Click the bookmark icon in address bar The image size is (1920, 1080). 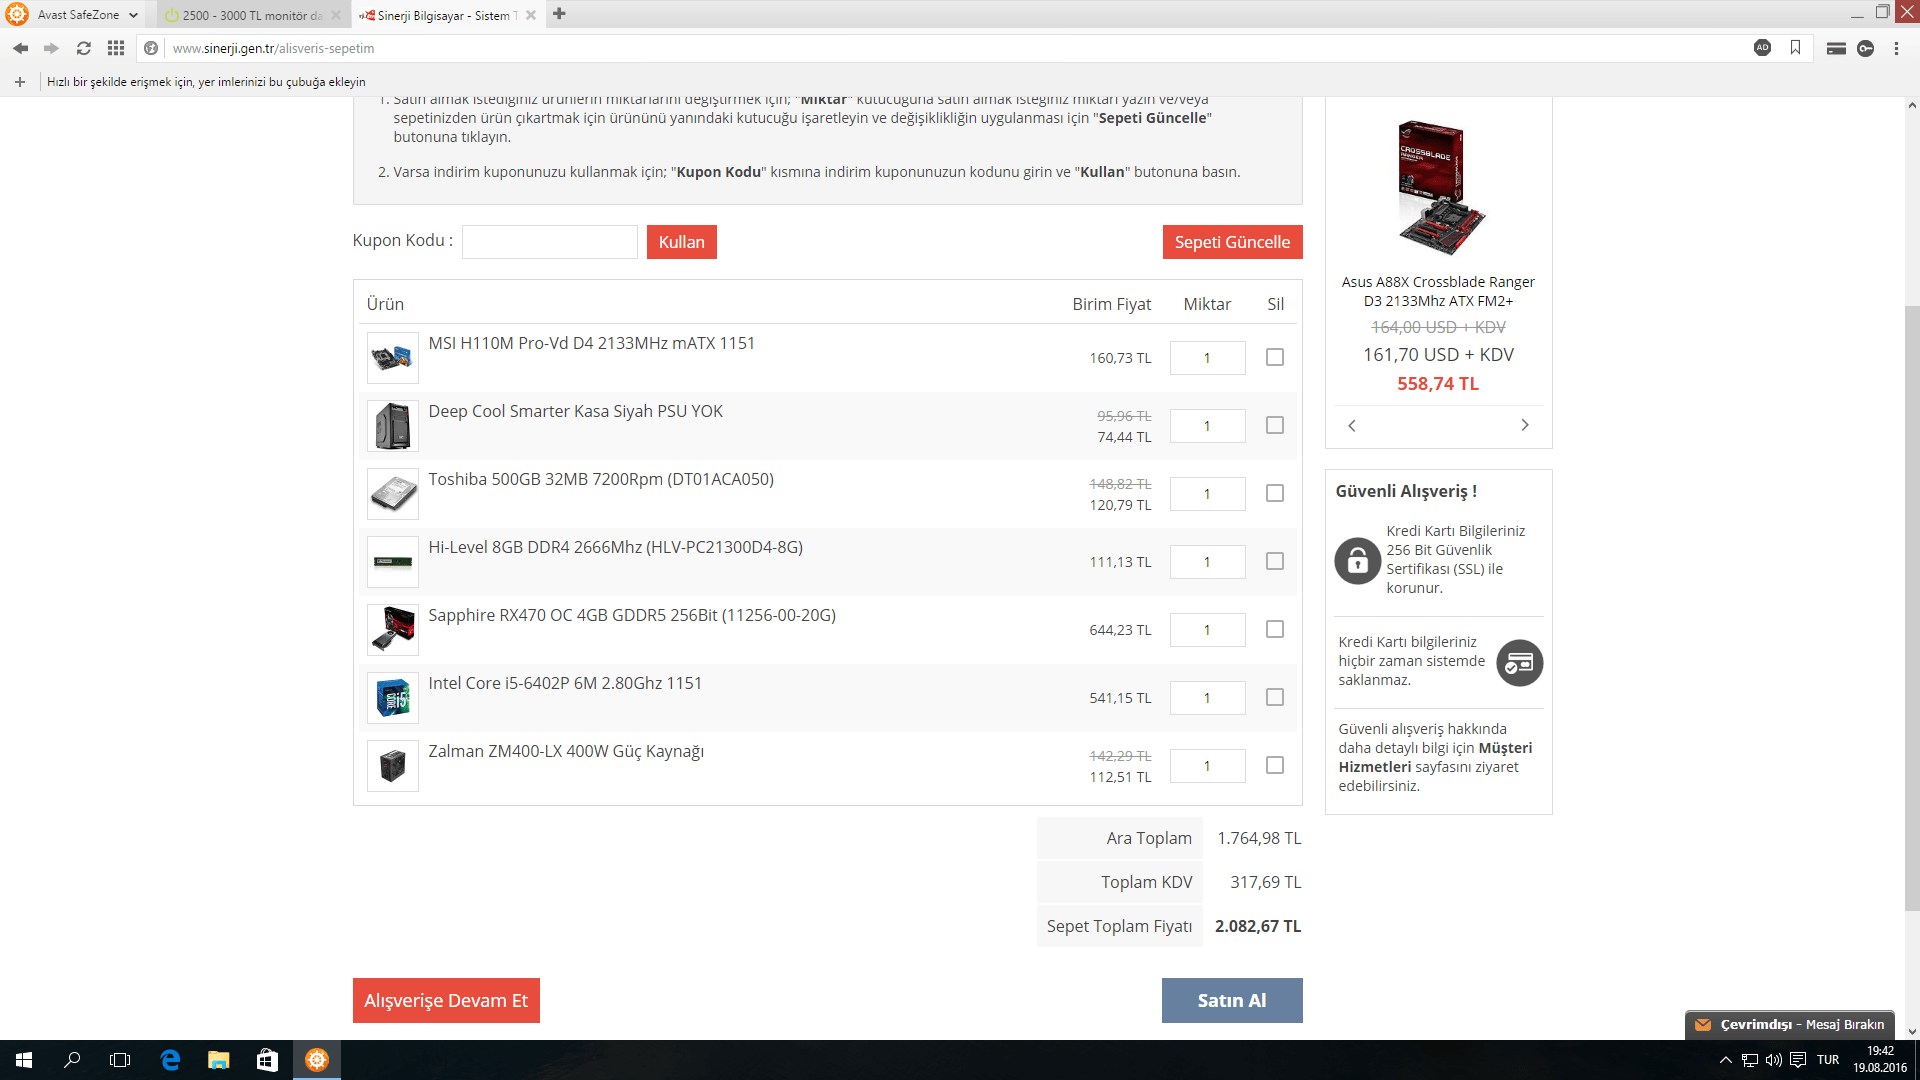(1795, 48)
